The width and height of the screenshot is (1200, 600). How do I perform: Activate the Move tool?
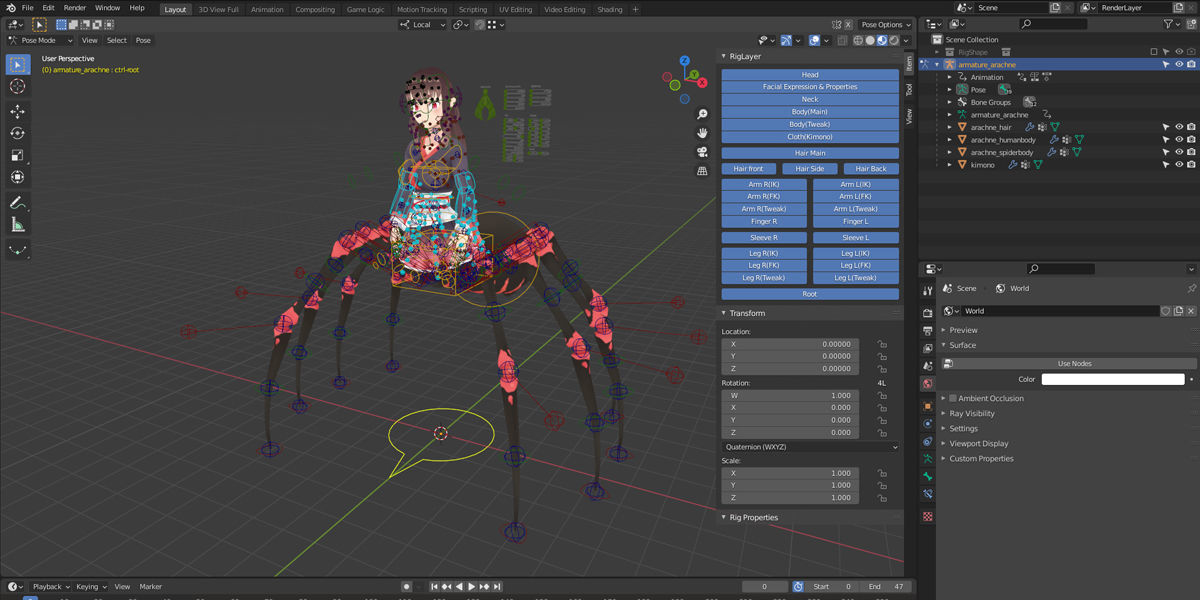pyautogui.click(x=18, y=112)
